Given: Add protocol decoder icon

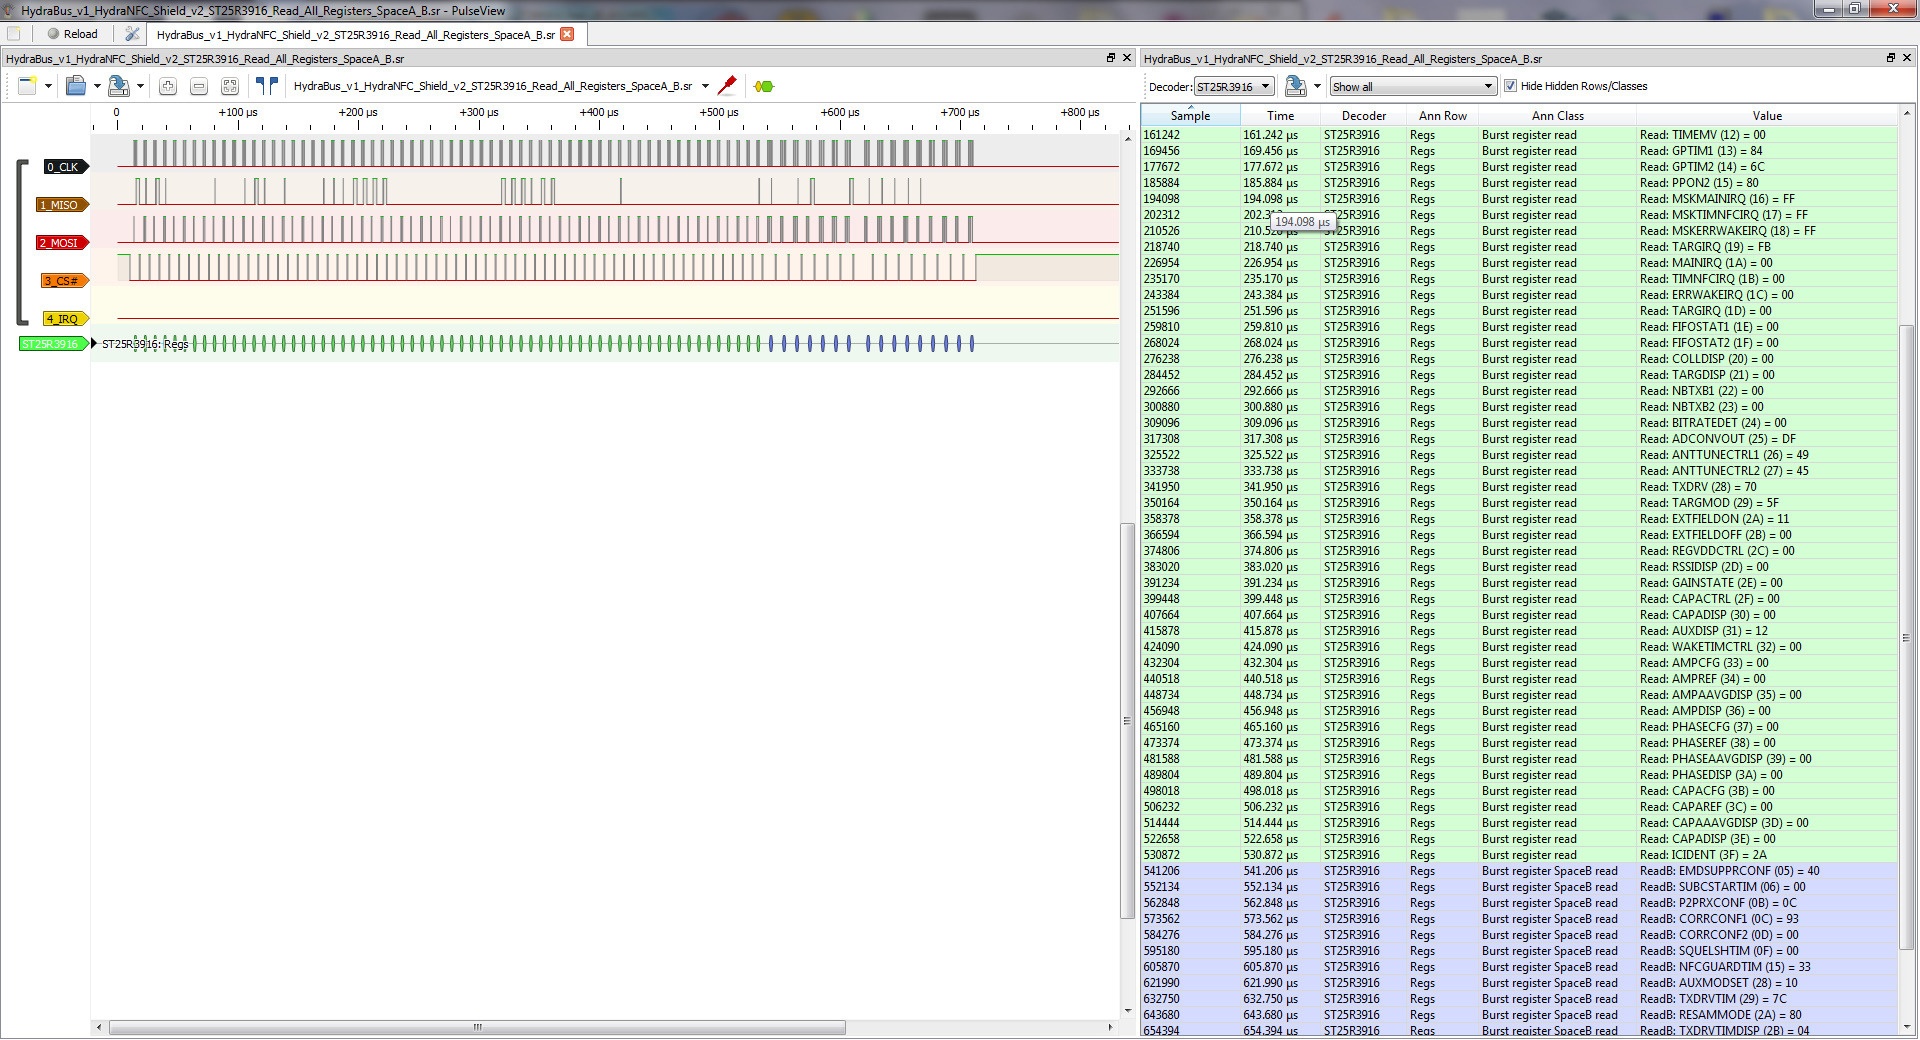Looking at the screenshot, I should tap(764, 86).
